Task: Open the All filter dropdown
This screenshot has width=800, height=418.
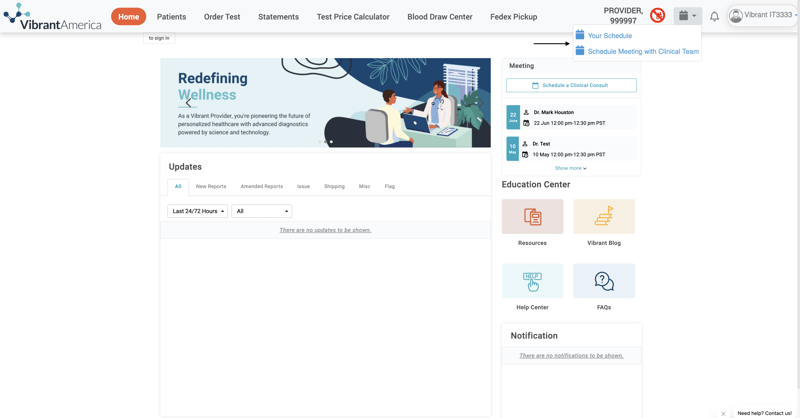Action: pos(262,211)
